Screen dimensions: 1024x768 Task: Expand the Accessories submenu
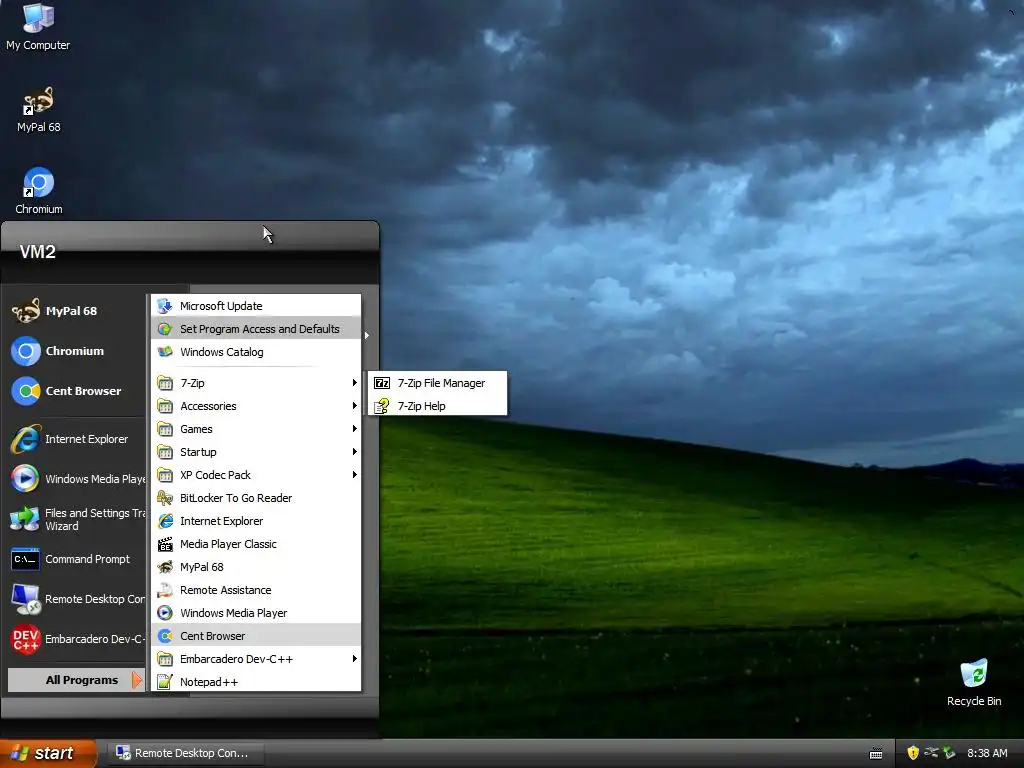(256, 406)
